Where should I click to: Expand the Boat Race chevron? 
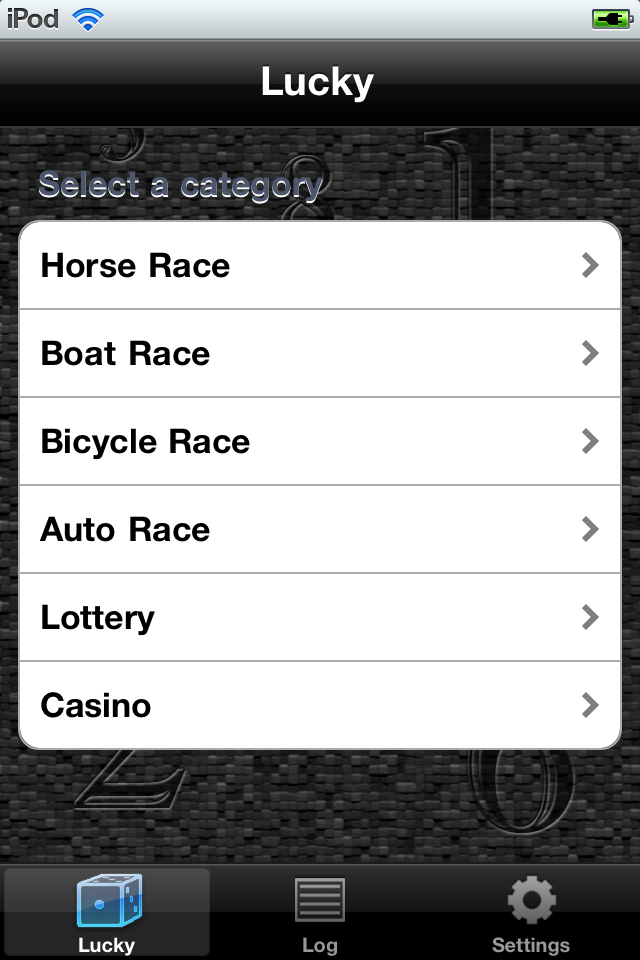point(590,353)
